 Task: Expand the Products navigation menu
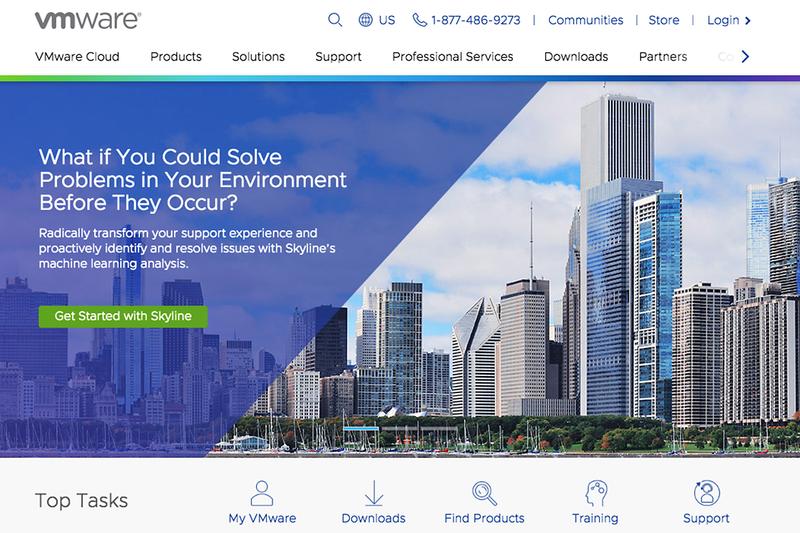[176, 57]
